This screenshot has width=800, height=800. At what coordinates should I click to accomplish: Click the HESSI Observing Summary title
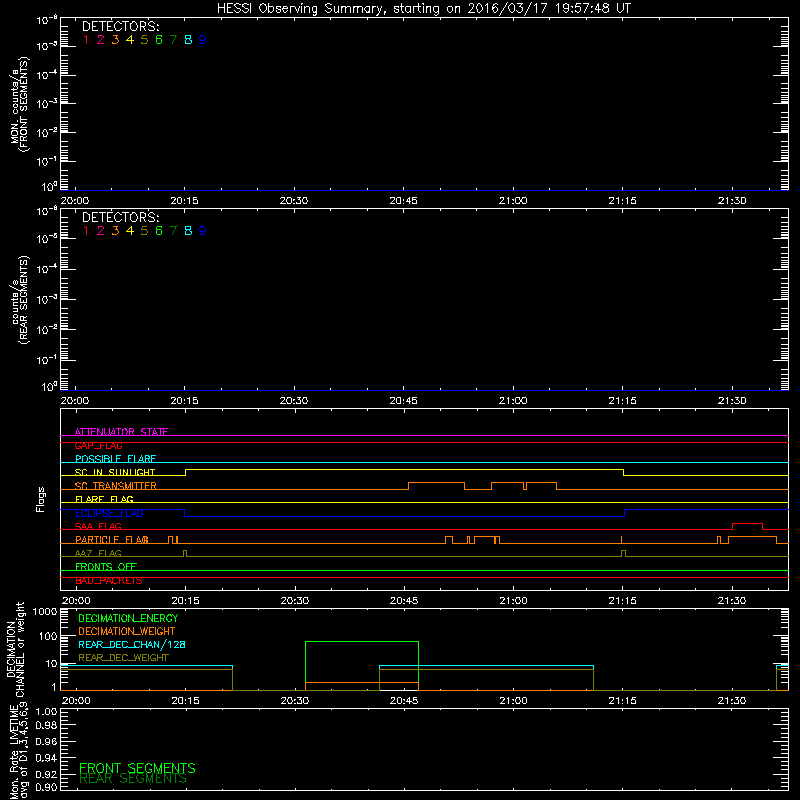point(424,9)
